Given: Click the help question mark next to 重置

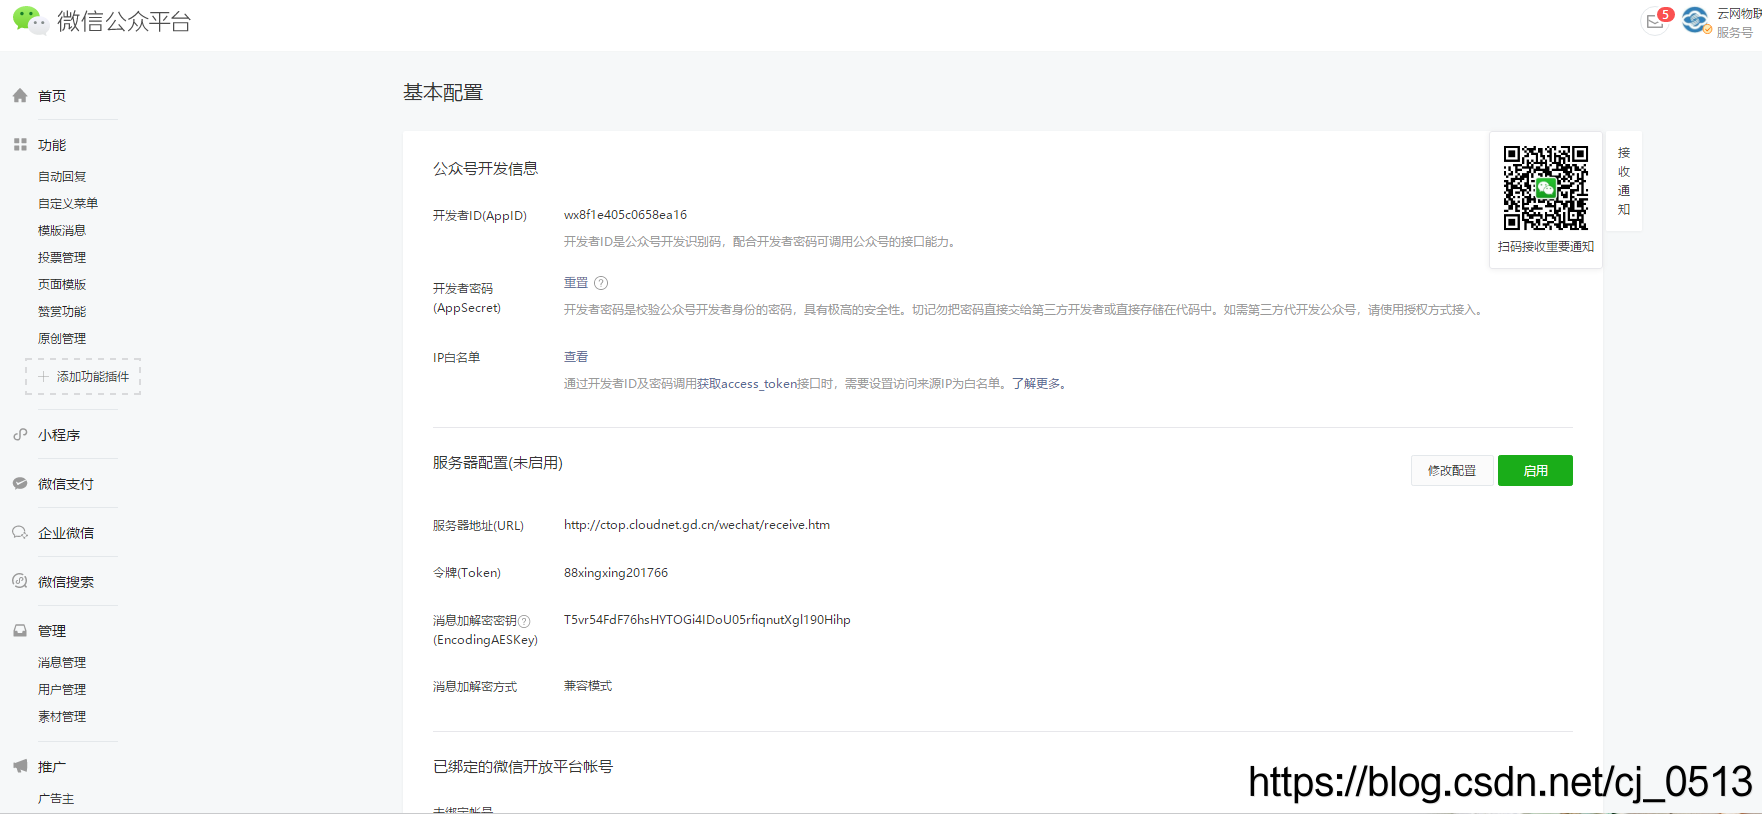Looking at the screenshot, I should (x=601, y=283).
